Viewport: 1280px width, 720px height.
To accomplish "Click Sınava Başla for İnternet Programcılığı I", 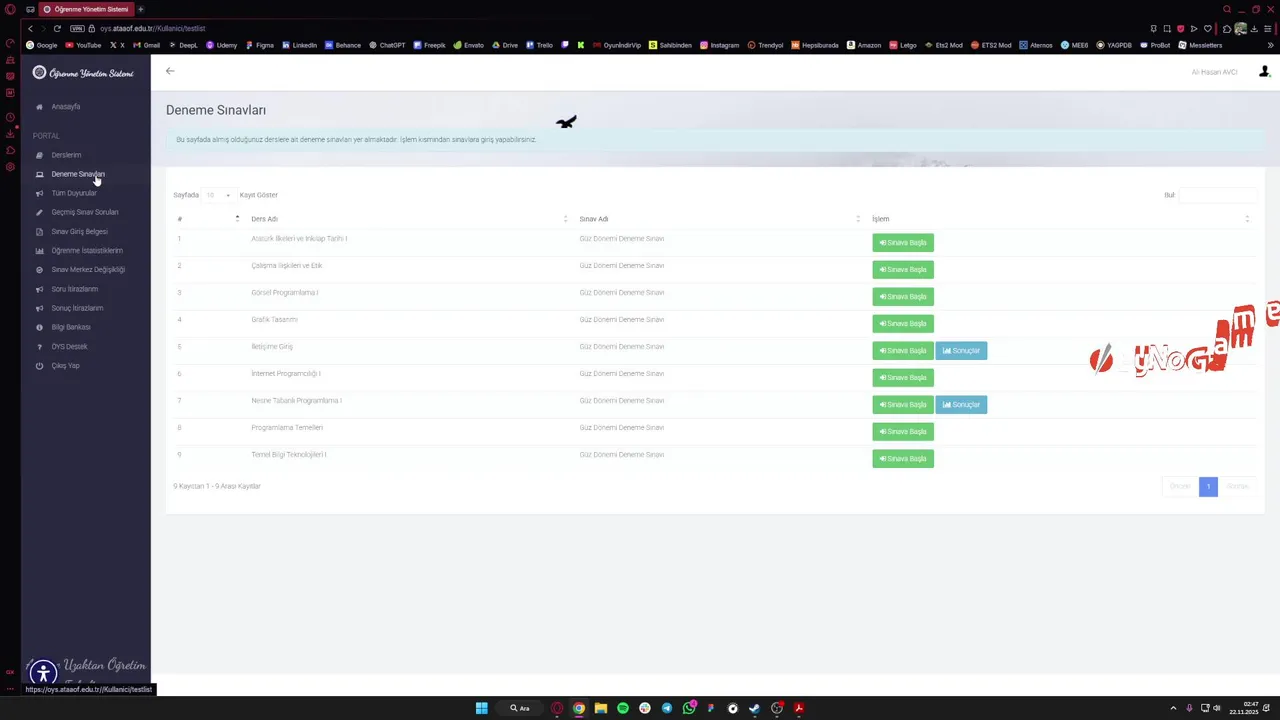I will (903, 378).
